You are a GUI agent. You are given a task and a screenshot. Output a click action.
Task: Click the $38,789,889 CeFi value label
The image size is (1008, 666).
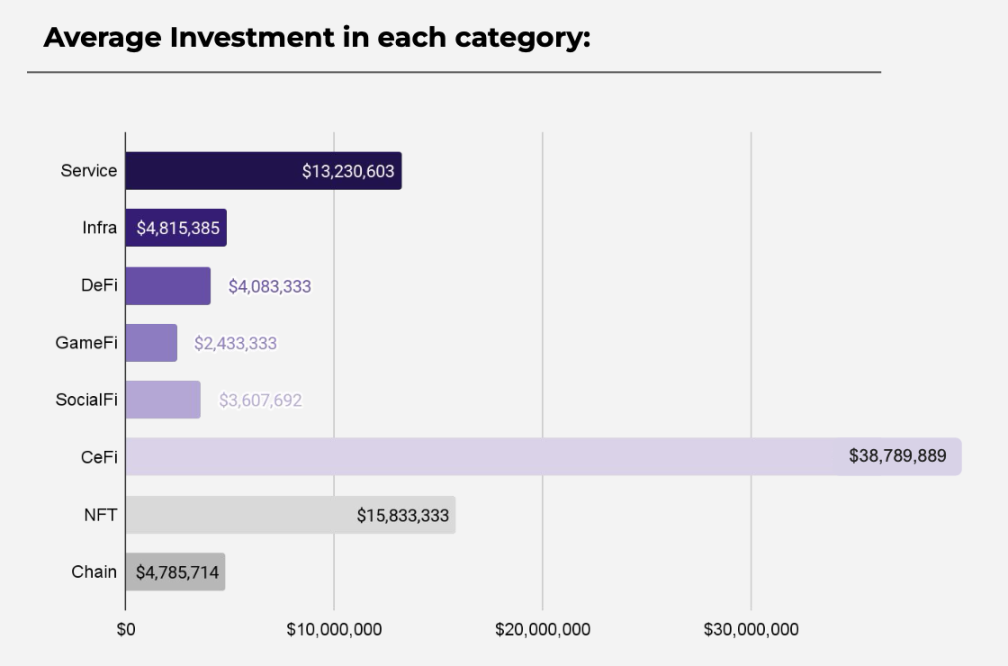pyautogui.click(x=897, y=456)
